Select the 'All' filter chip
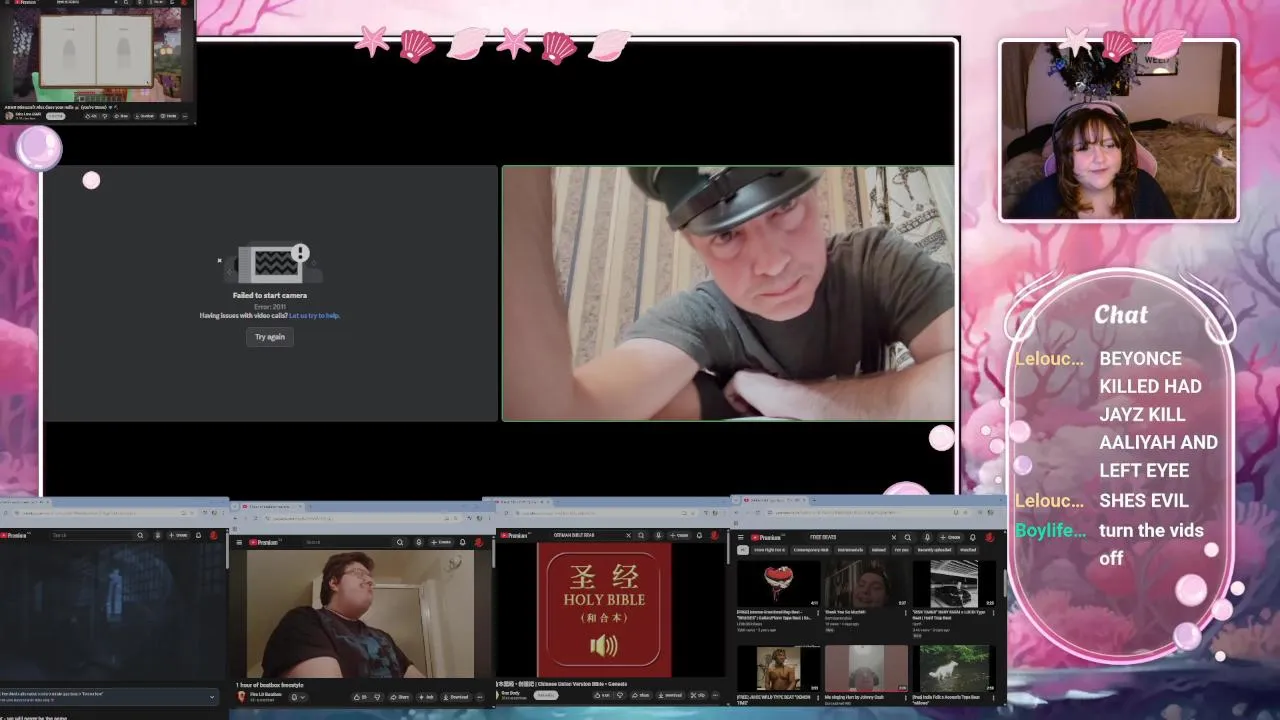Viewport: 1280px width, 720px height. pos(743,550)
